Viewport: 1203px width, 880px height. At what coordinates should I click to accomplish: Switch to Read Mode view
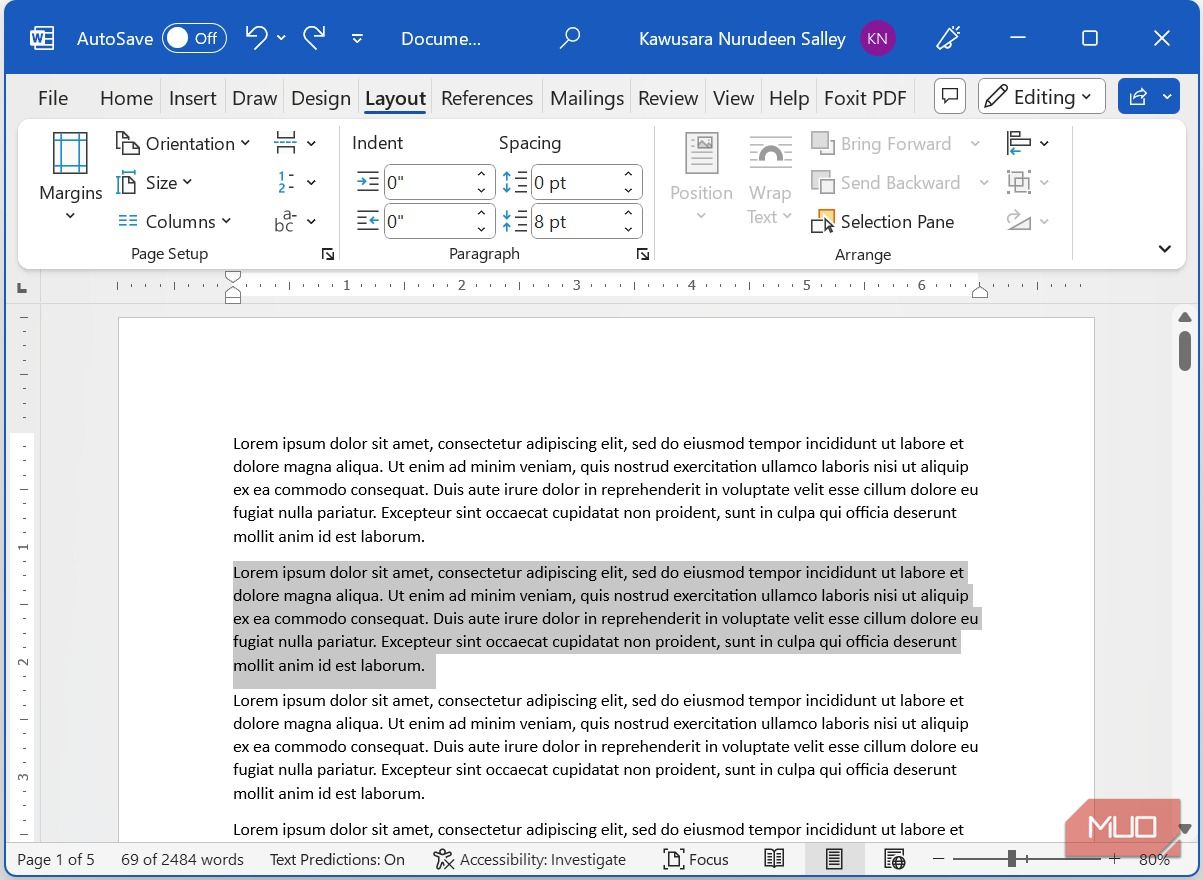[774, 859]
